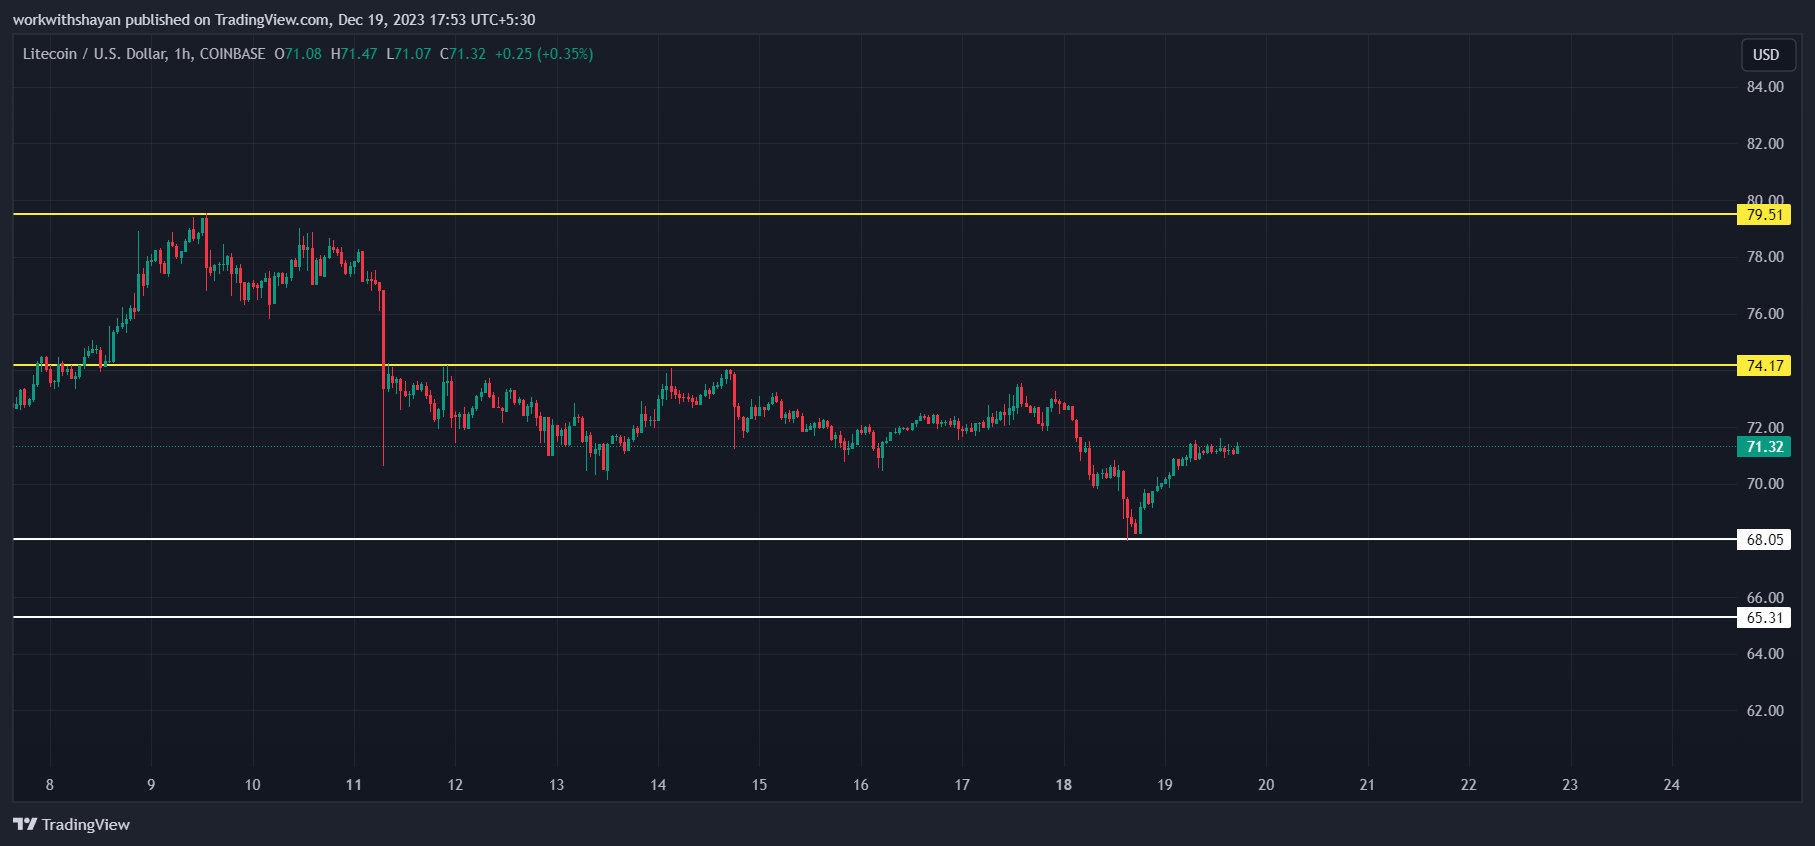The height and width of the screenshot is (846, 1815).
Task: Click the 76.00 price axis label
Action: pos(1765,314)
